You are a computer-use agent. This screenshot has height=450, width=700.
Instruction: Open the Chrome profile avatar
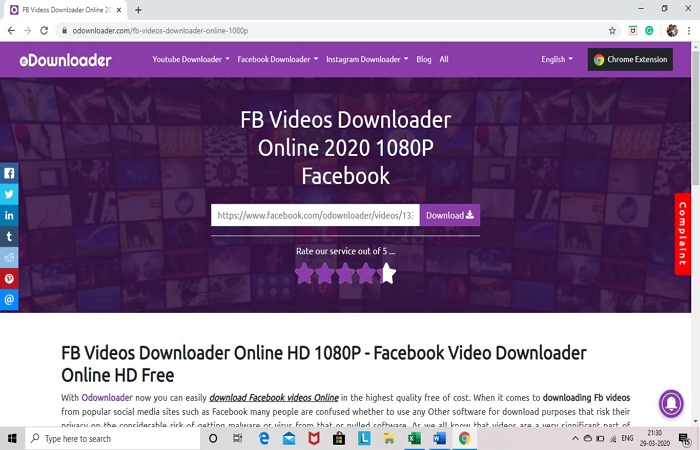tap(672, 31)
